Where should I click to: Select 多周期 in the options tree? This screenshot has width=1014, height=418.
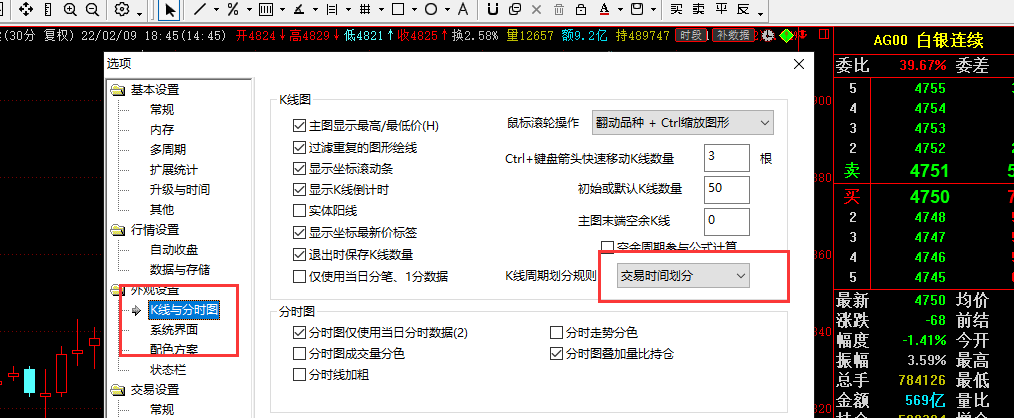point(167,149)
